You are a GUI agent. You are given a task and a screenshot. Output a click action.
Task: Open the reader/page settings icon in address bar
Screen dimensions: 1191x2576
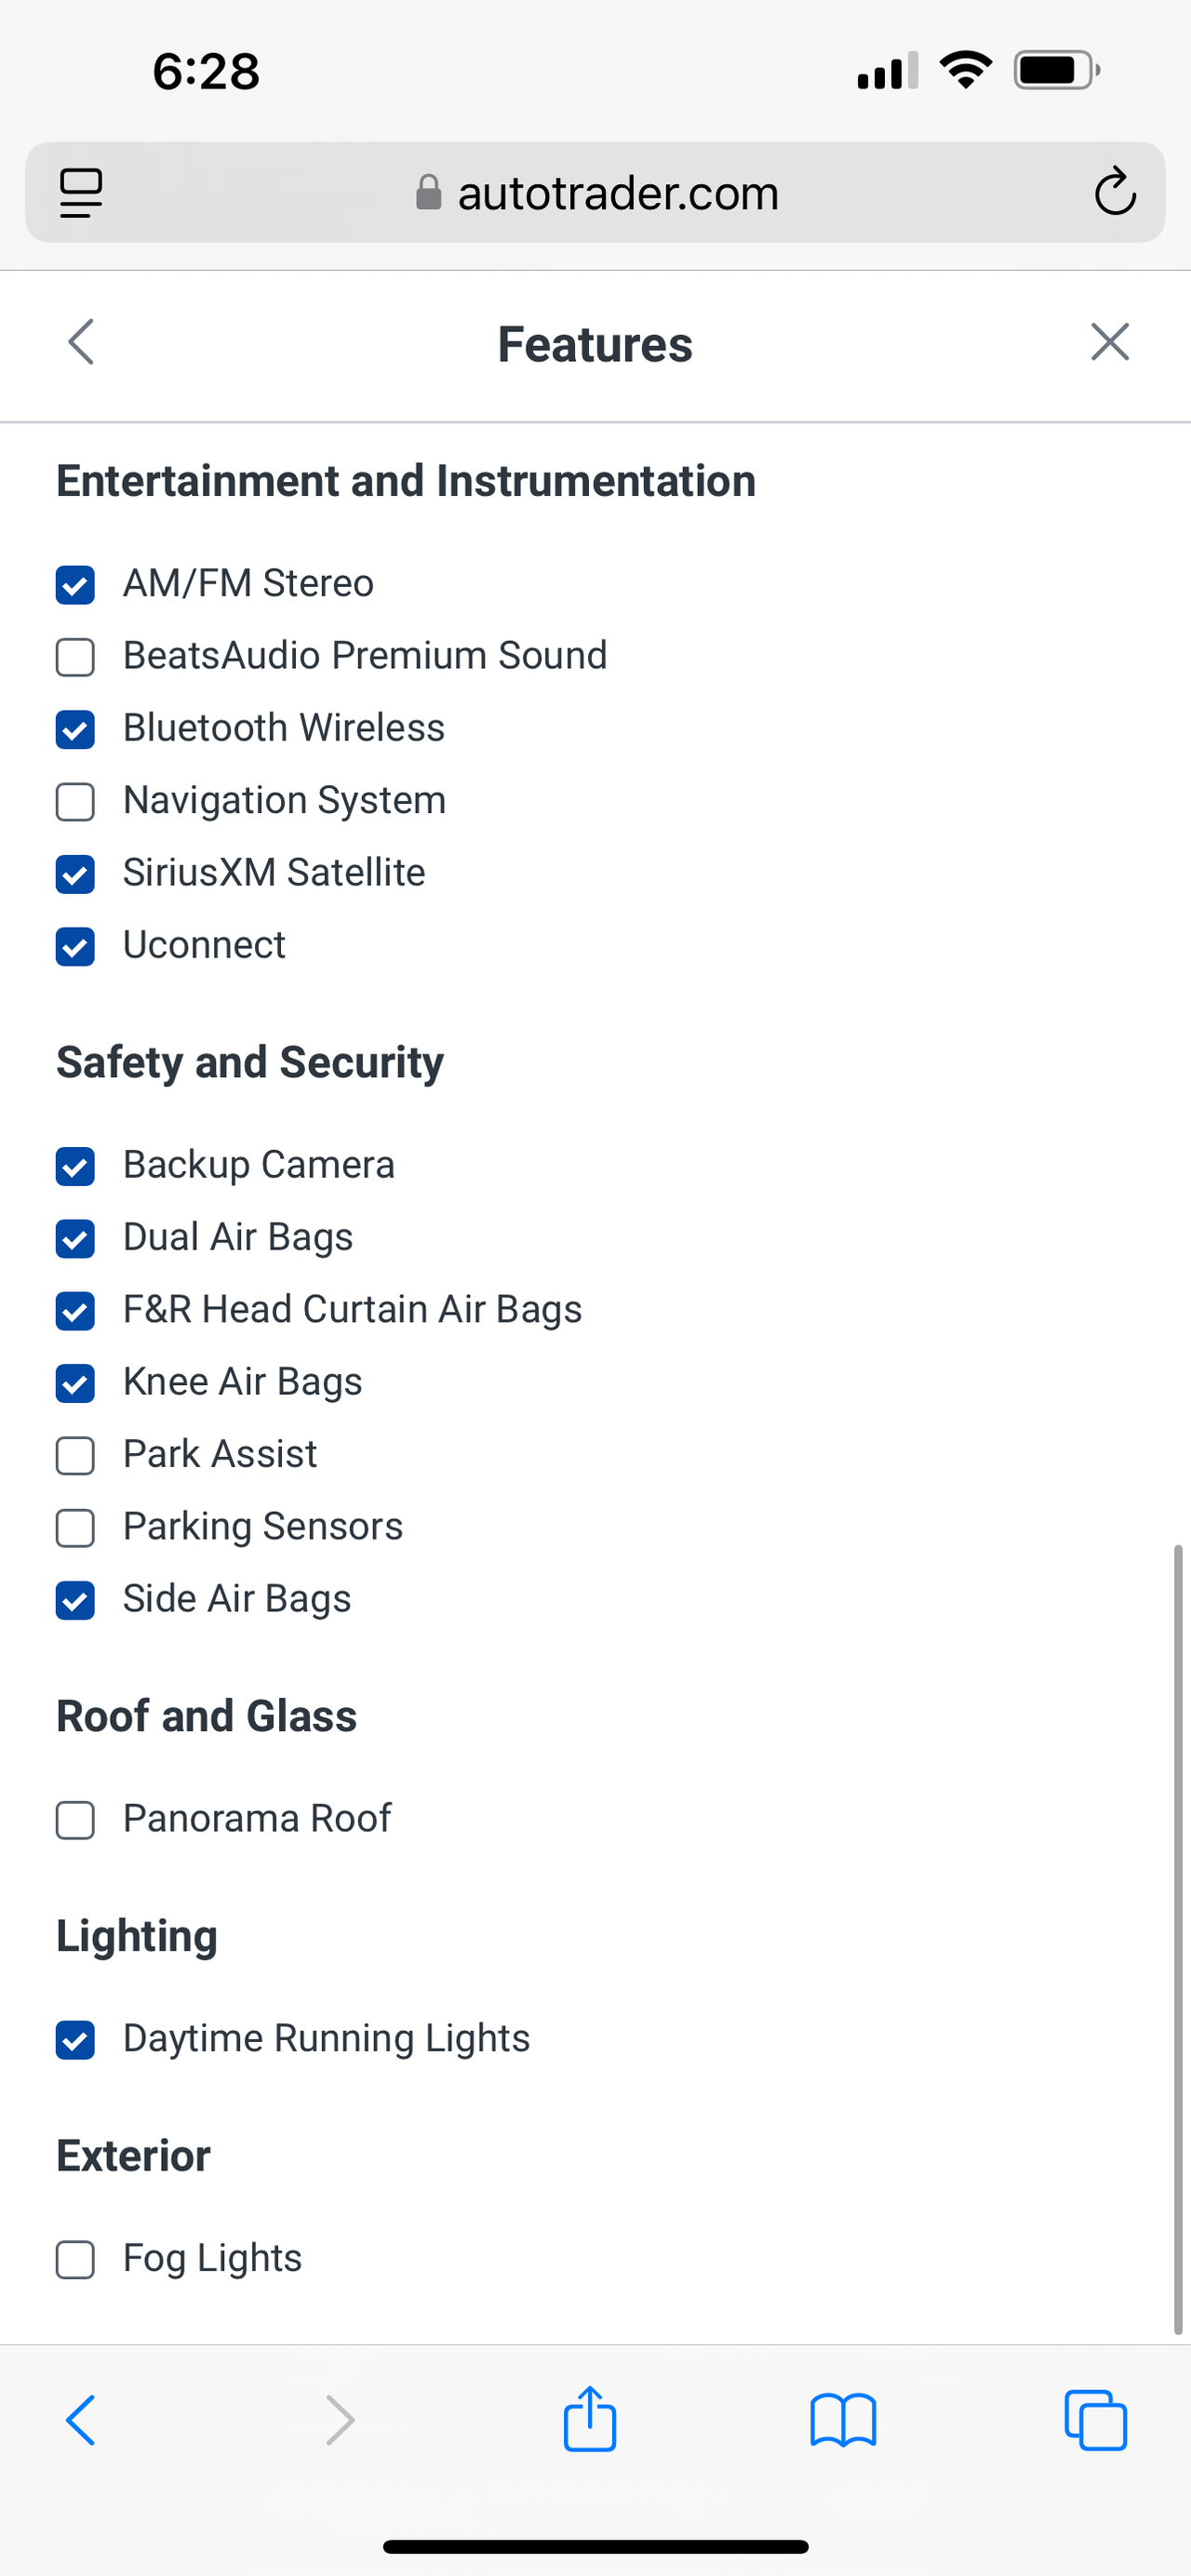coord(81,192)
